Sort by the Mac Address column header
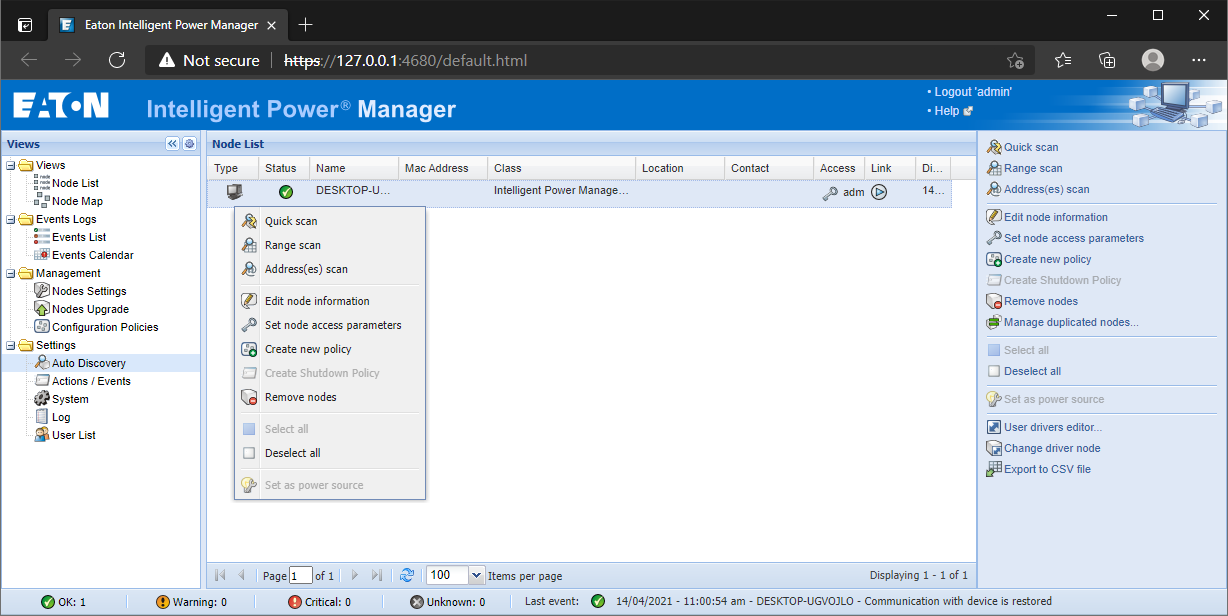 pyautogui.click(x=442, y=168)
